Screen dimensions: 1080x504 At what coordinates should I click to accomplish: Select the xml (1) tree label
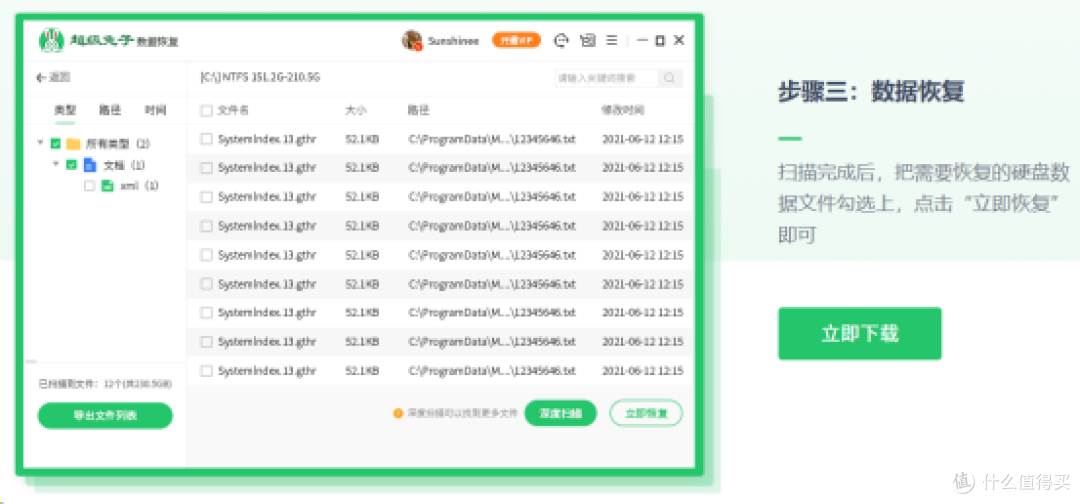[140, 186]
